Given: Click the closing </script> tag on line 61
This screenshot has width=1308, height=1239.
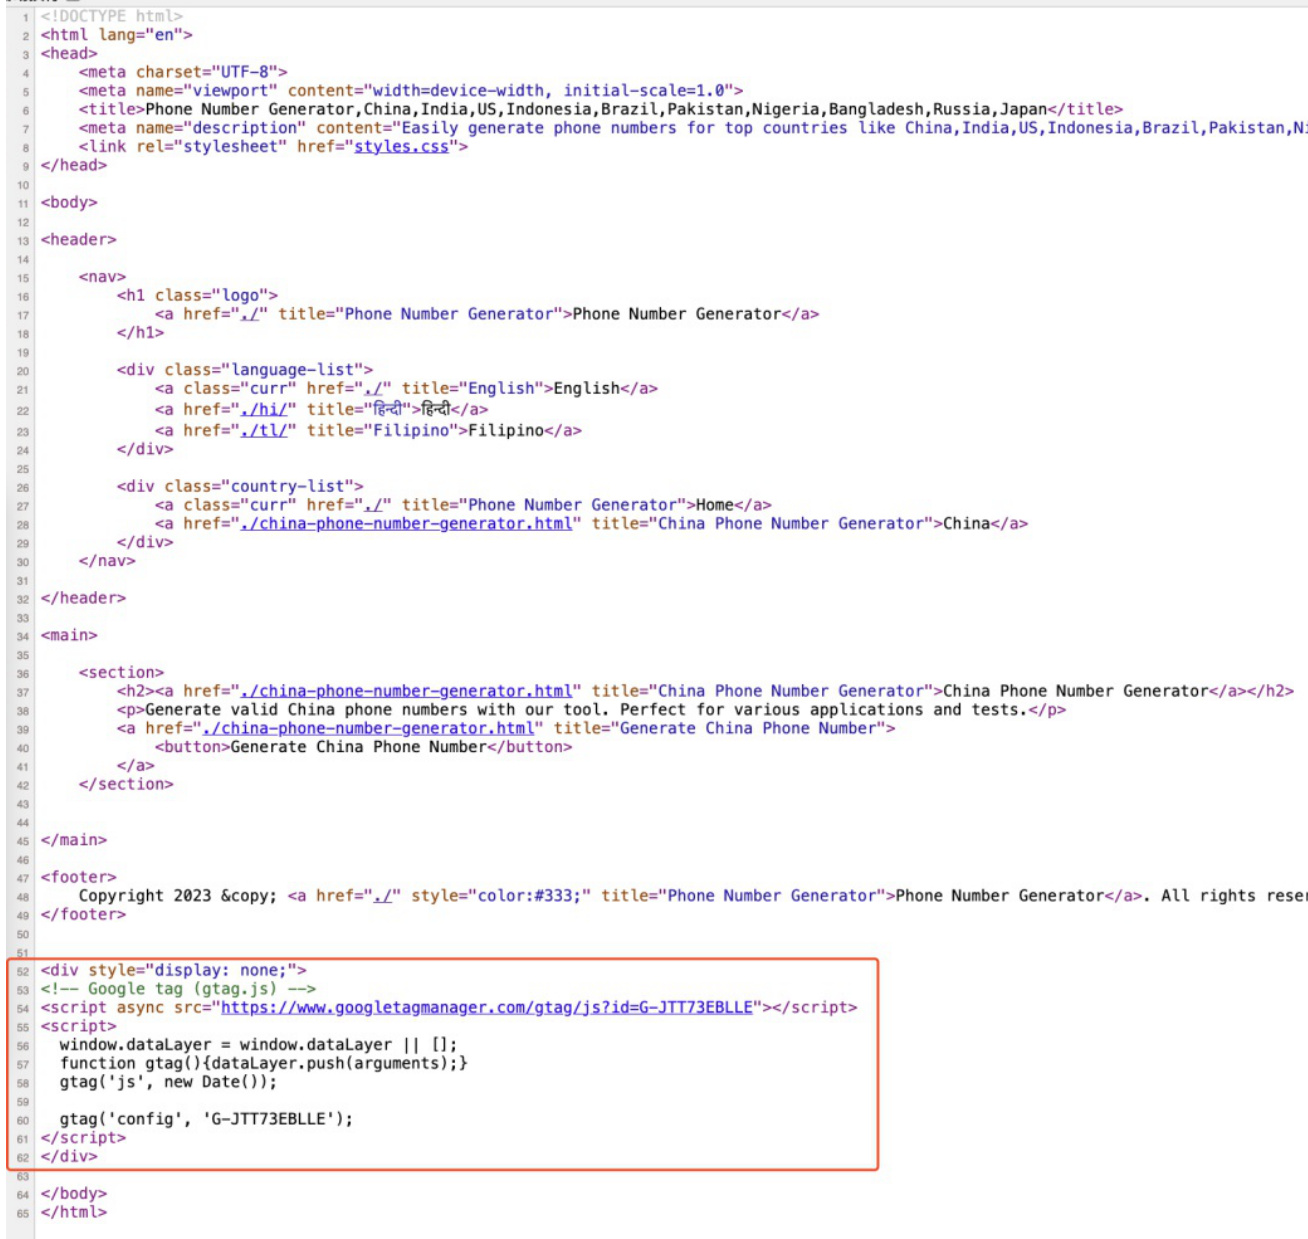Looking at the screenshot, I should click(x=83, y=1138).
